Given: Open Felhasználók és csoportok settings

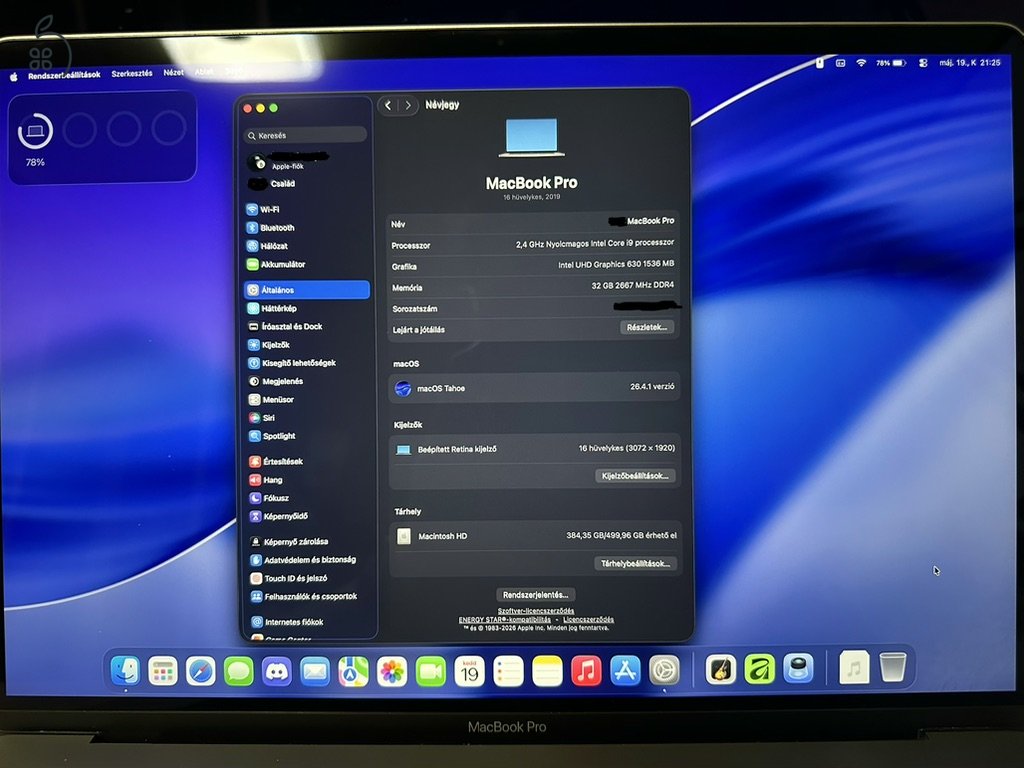Looking at the screenshot, I should click(306, 597).
